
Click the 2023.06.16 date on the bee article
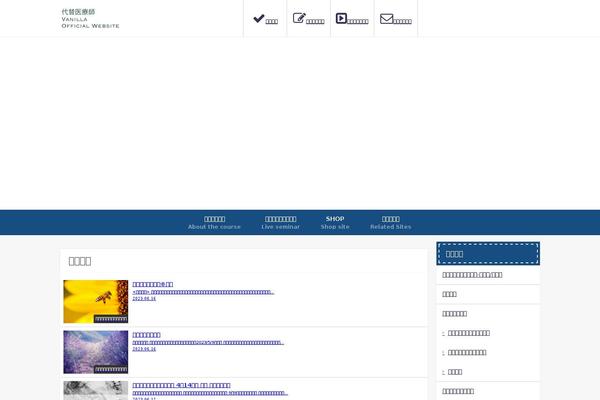pos(144,299)
